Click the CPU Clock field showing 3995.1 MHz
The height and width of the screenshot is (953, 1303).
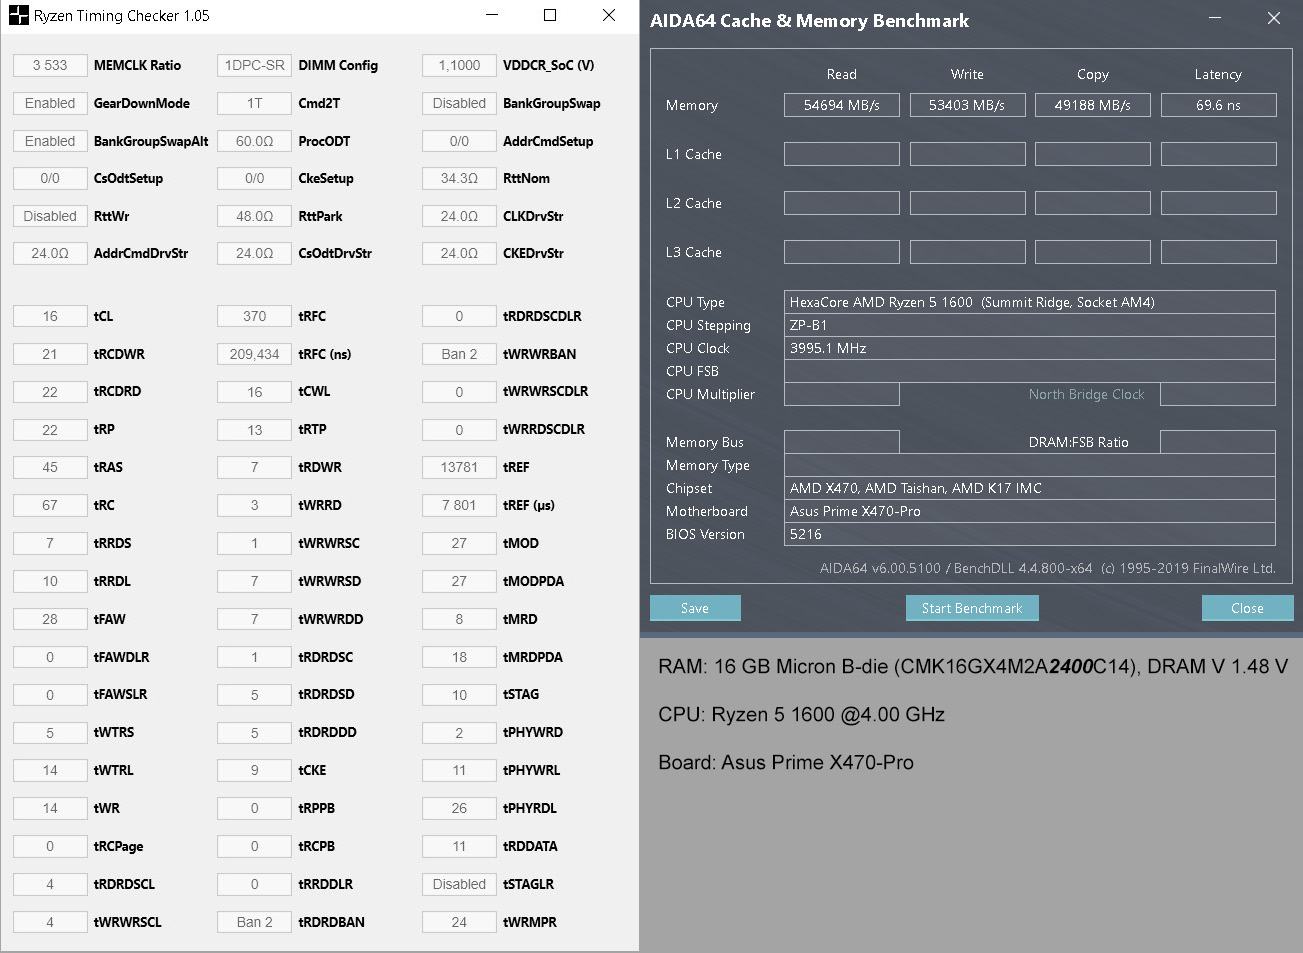[x=1029, y=348]
